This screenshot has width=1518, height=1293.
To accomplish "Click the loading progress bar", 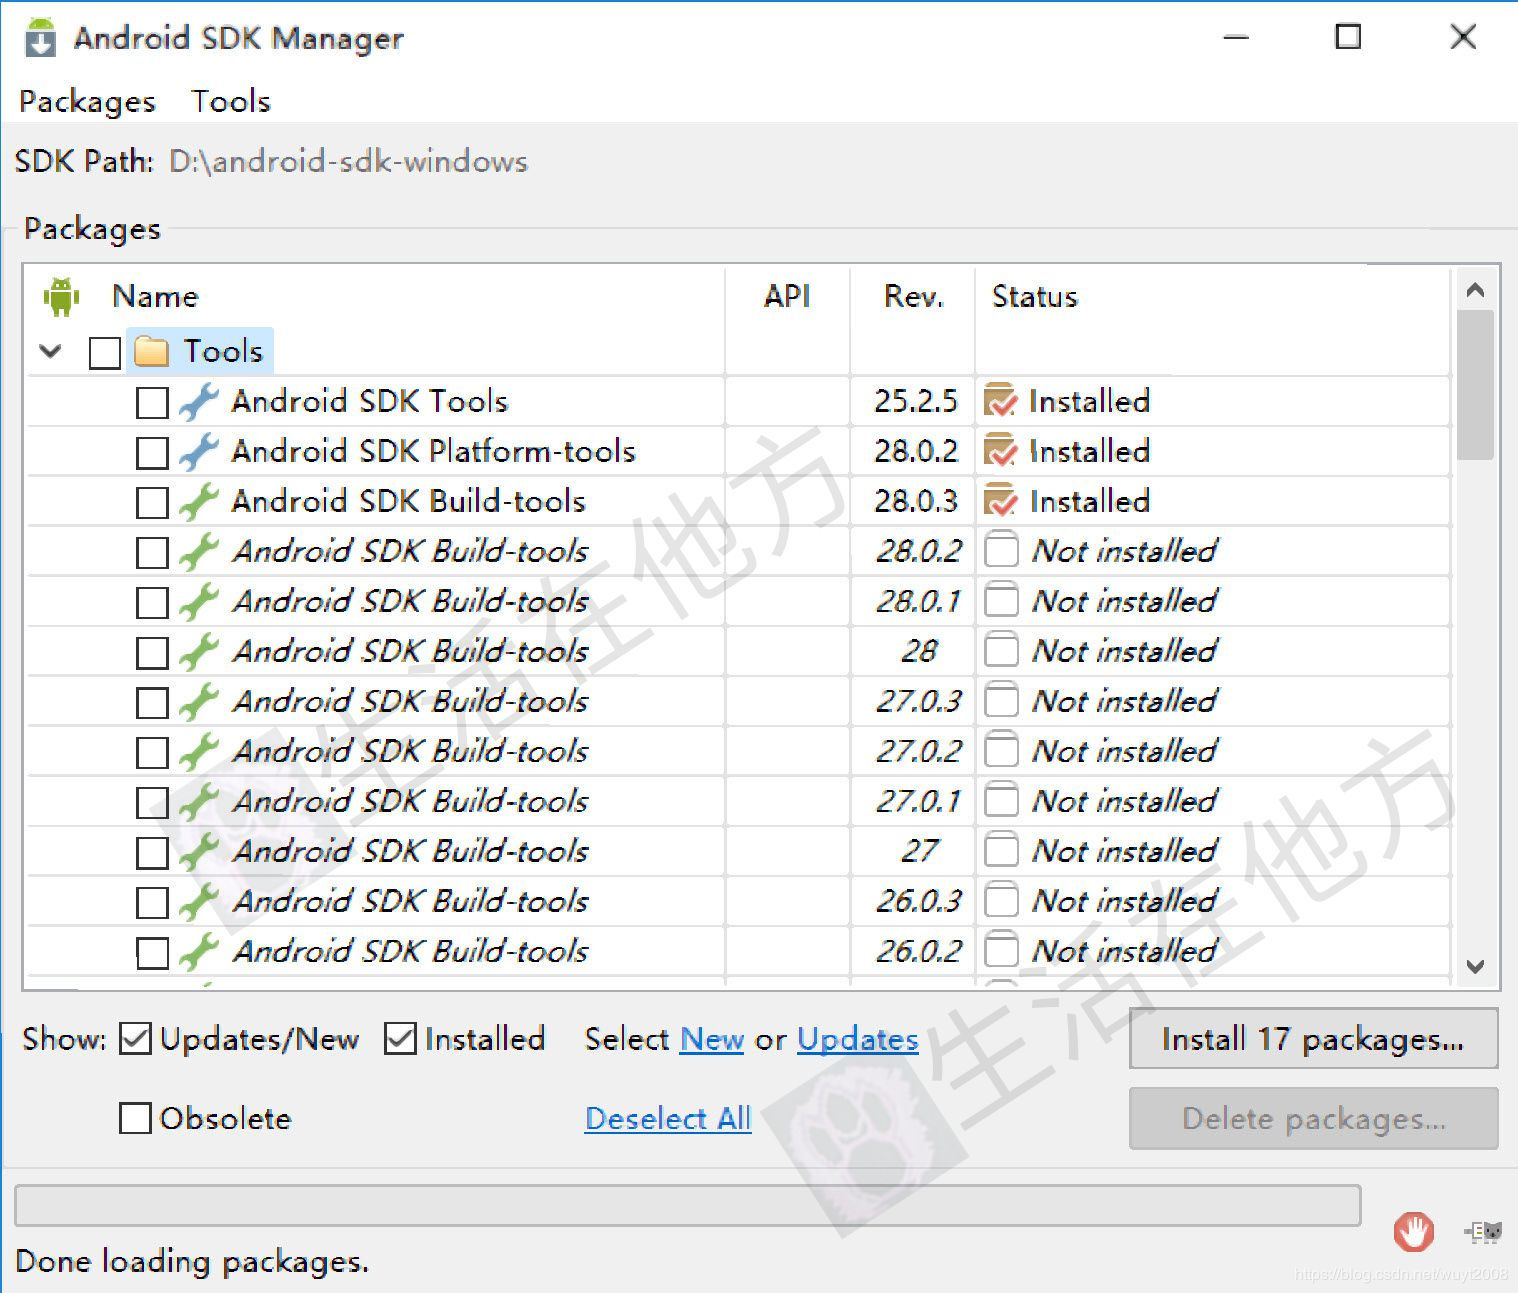I will [x=688, y=1205].
